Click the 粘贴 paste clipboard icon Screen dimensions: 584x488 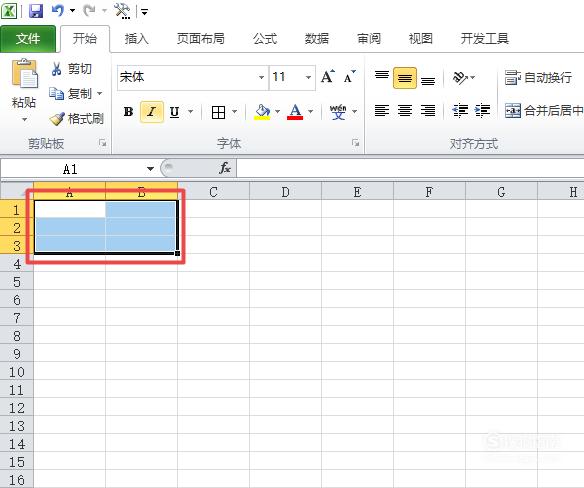pyautogui.click(x=25, y=74)
